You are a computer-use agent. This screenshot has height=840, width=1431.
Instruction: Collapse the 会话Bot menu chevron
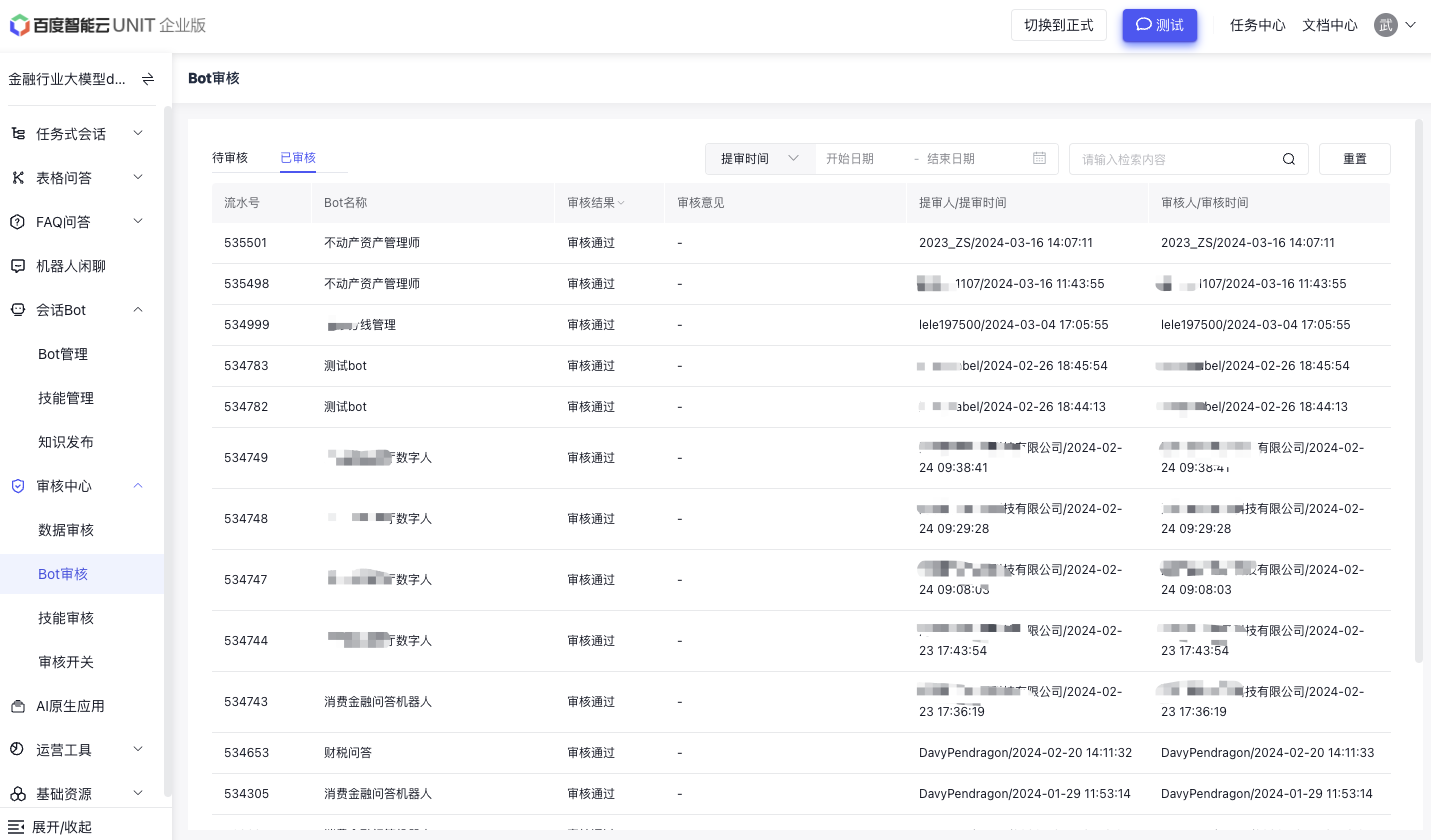pos(138,309)
